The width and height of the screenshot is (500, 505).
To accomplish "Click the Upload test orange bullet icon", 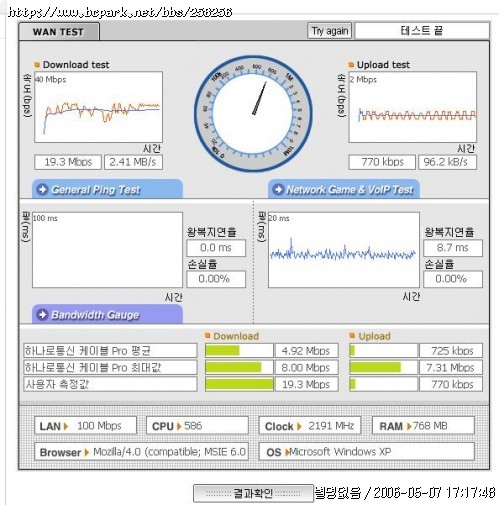I will (x=351, y=64).
